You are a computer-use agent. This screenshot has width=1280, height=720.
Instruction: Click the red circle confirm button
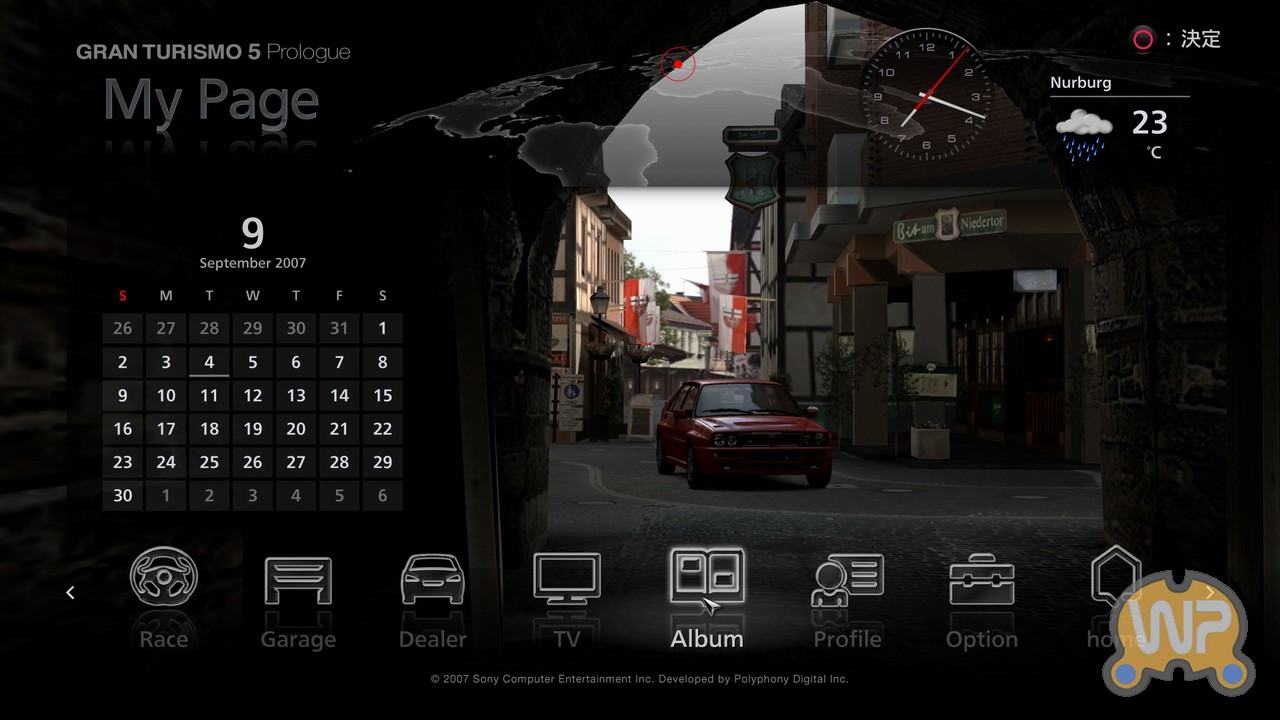pos(1142,40)
